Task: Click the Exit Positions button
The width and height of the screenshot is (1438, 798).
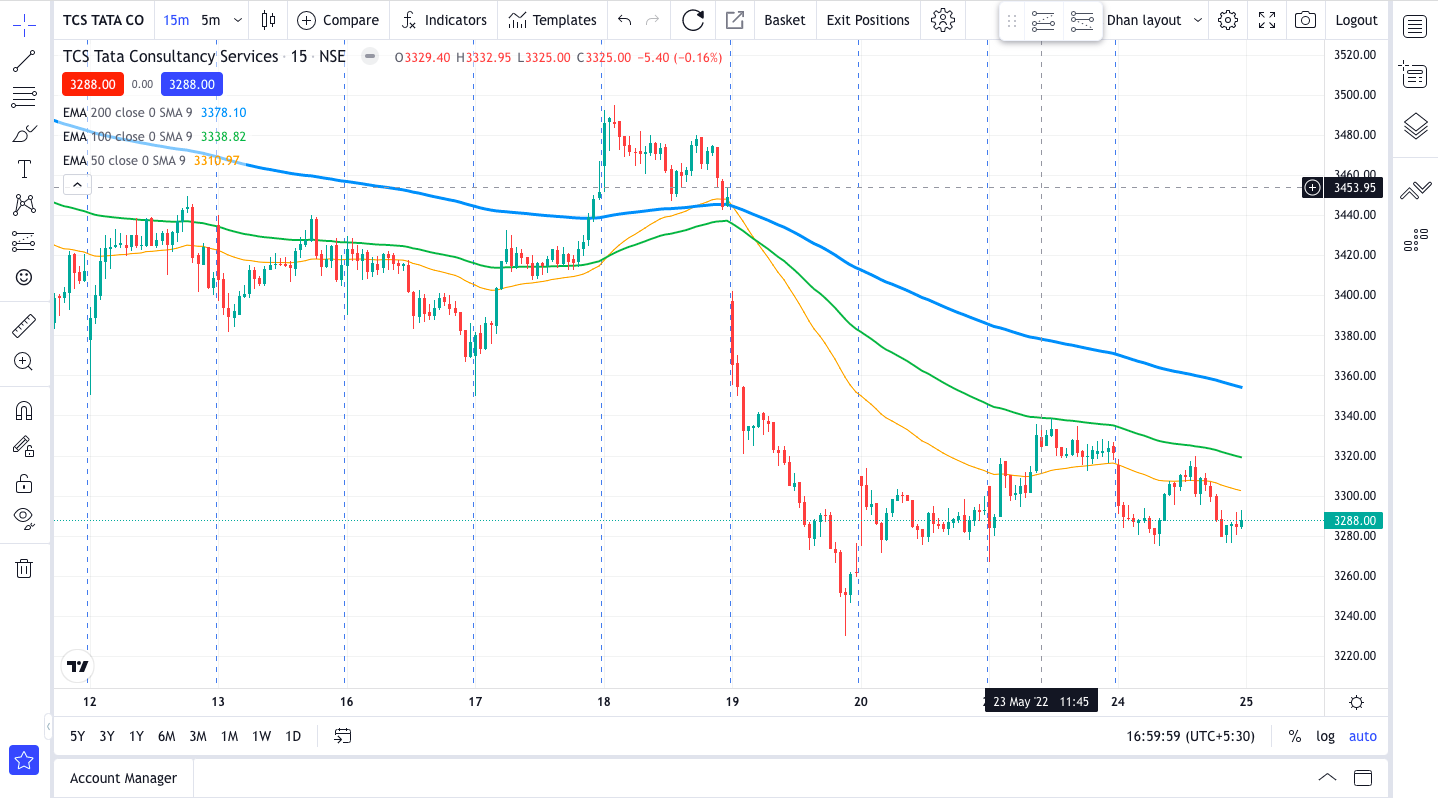Action: (x=868, y=20)
